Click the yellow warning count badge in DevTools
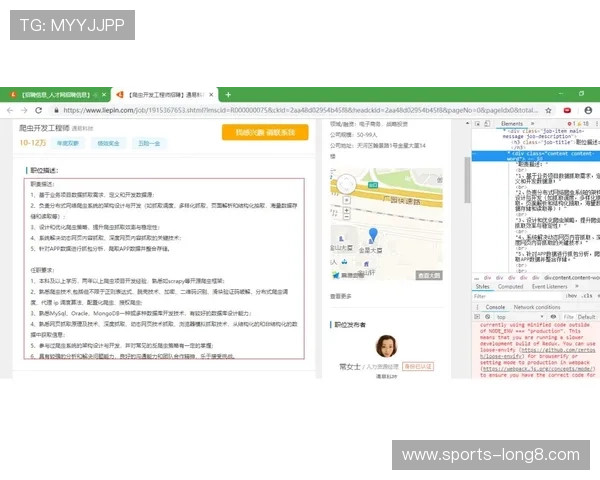 point(582,124)
